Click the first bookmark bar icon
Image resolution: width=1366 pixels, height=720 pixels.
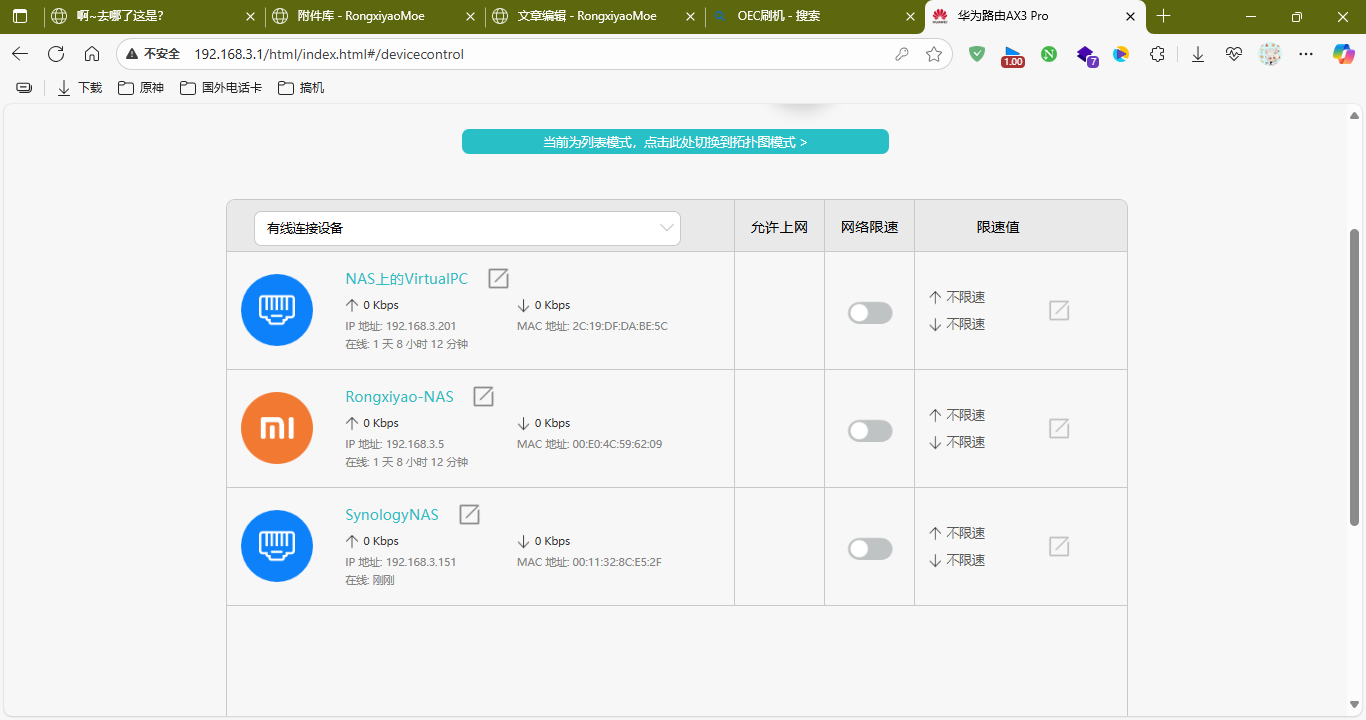(24, 88)
